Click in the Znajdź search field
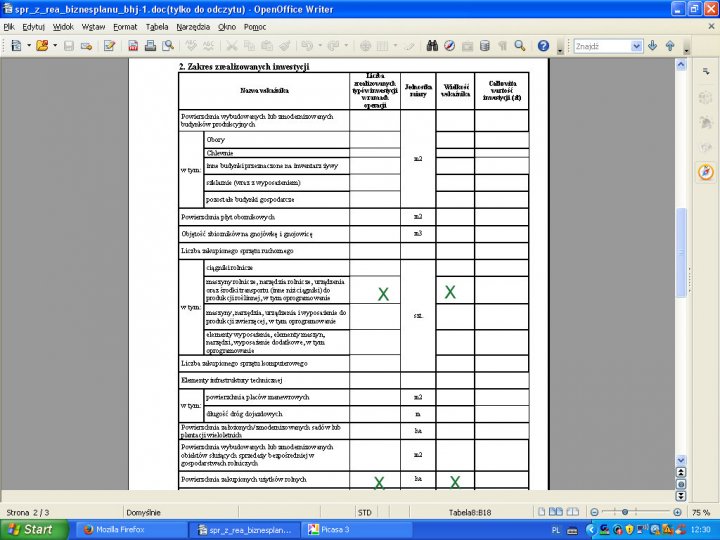The height and width of the screenshot is (540, 720). [602, 46]
